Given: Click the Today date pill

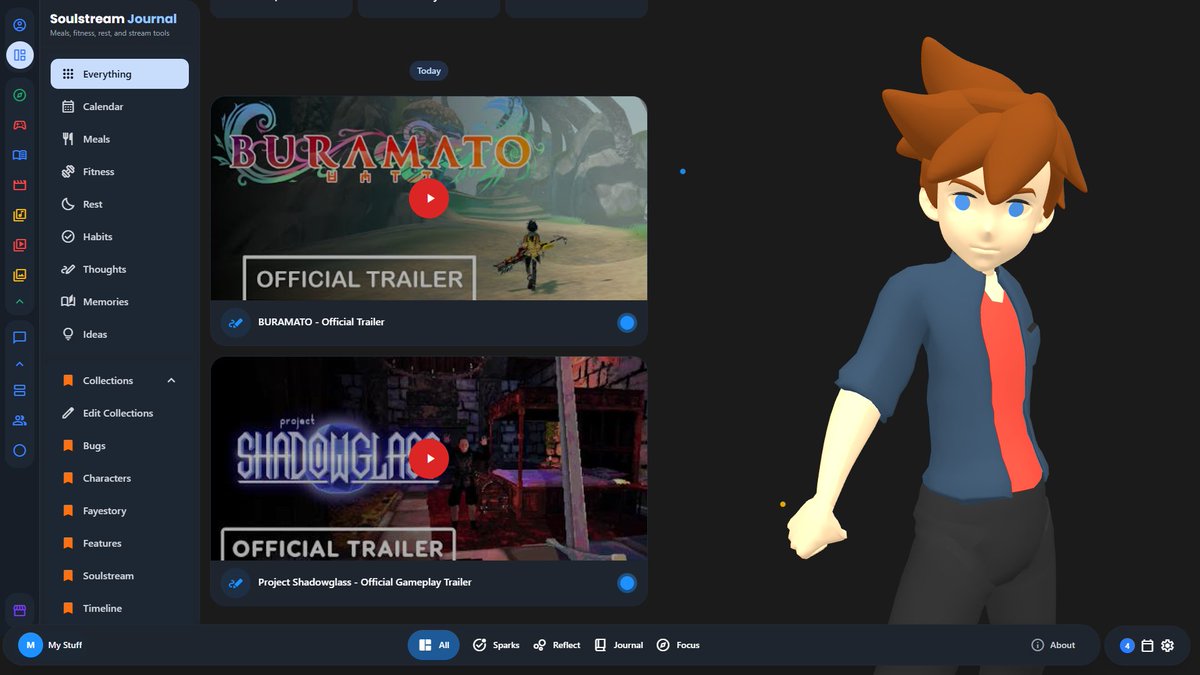Looking at the screenshot, I should pos(429,71).
